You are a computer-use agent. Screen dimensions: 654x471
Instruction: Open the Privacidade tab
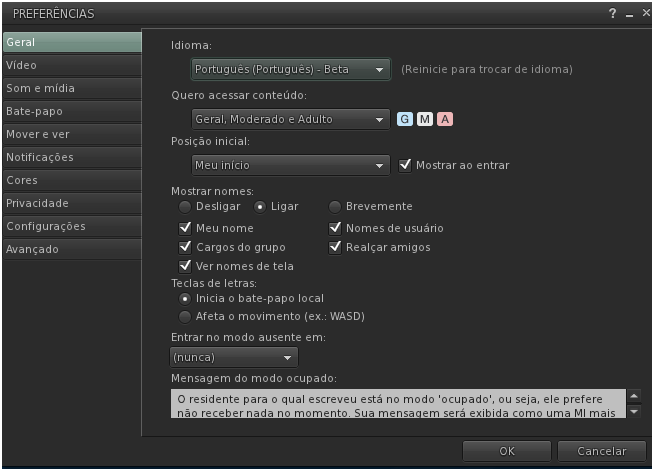[x=70, y=203]
